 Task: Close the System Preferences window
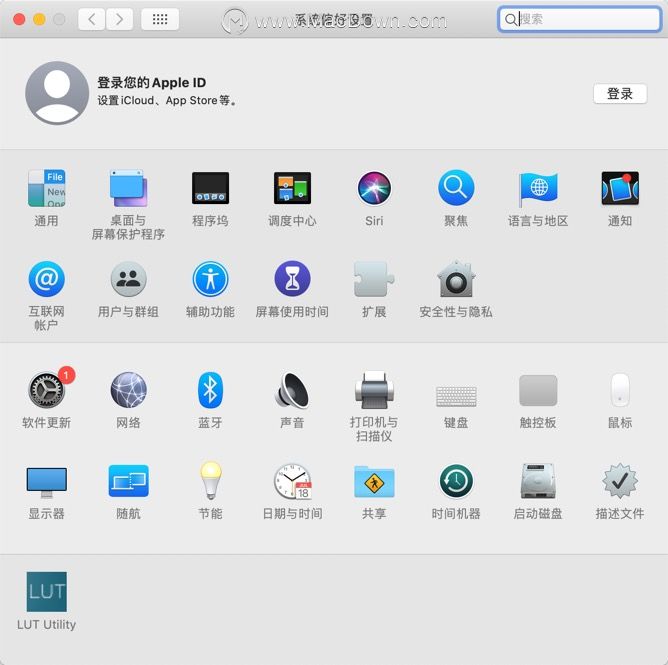(19, 19)
